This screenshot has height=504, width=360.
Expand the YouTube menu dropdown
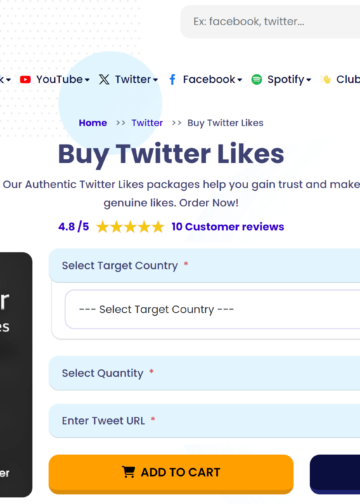coord(63,79)
